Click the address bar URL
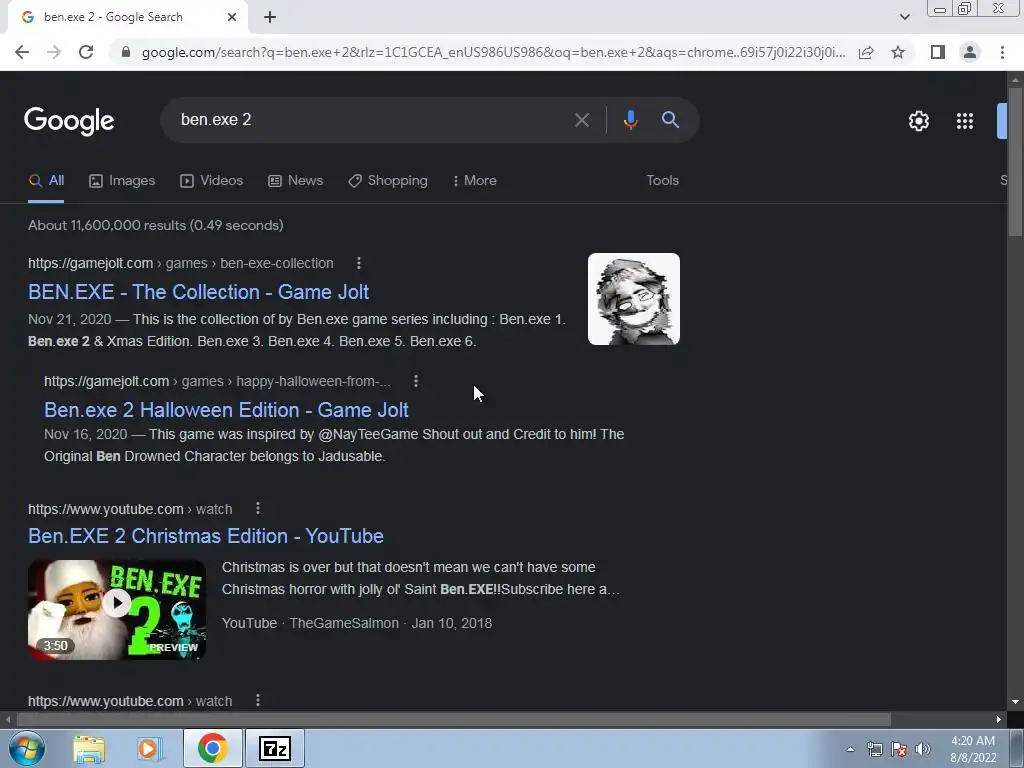Viewport: 1024px width, 768px height. tap(493, 52)
